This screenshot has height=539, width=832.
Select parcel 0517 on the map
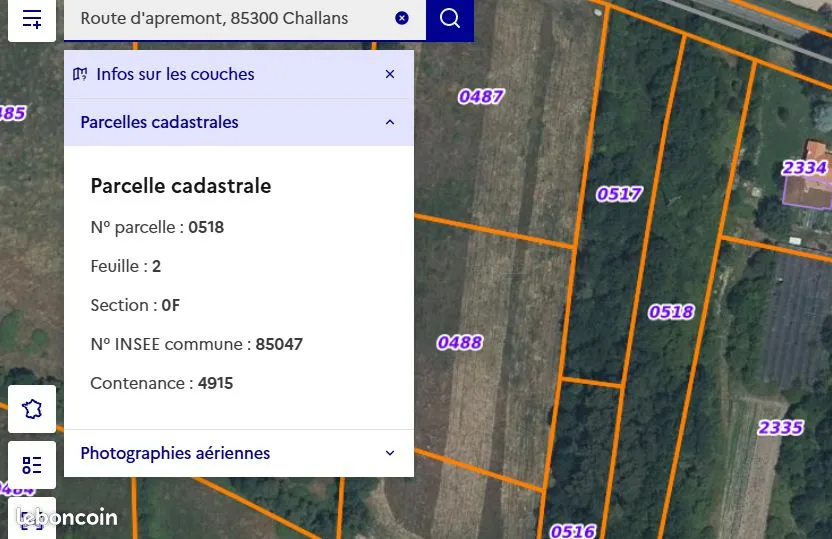(619, 194)
